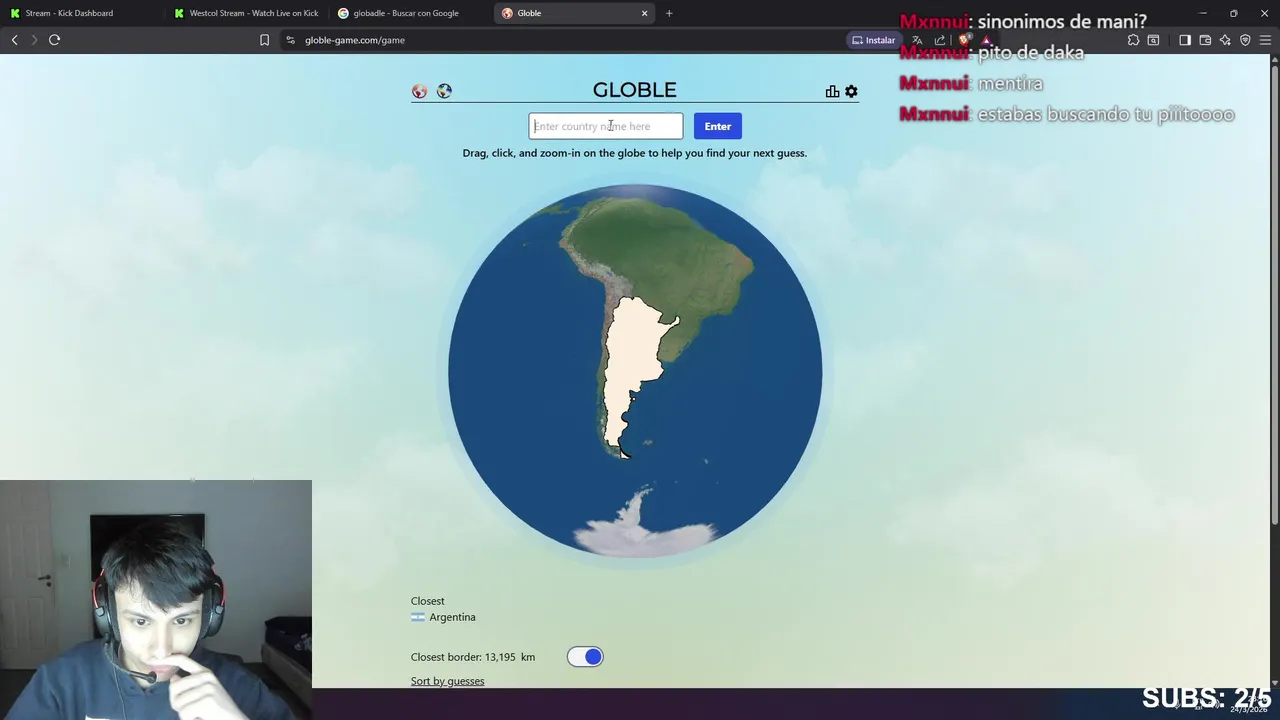Toggle the km/miles distance switch
The image size is (1280, 720).
(x=585, y=657)
